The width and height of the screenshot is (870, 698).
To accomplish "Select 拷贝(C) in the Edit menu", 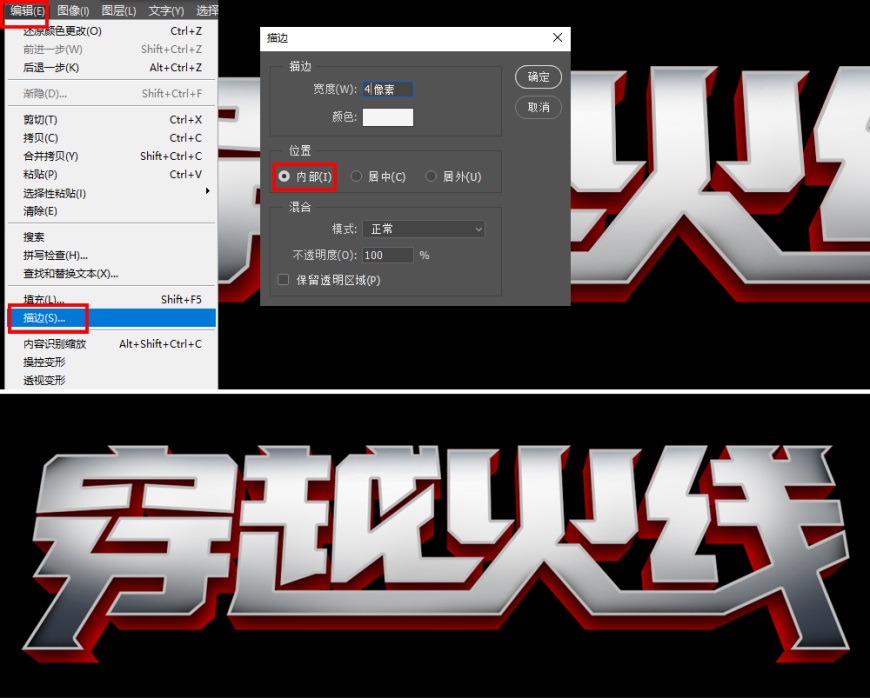I will 111,138.
